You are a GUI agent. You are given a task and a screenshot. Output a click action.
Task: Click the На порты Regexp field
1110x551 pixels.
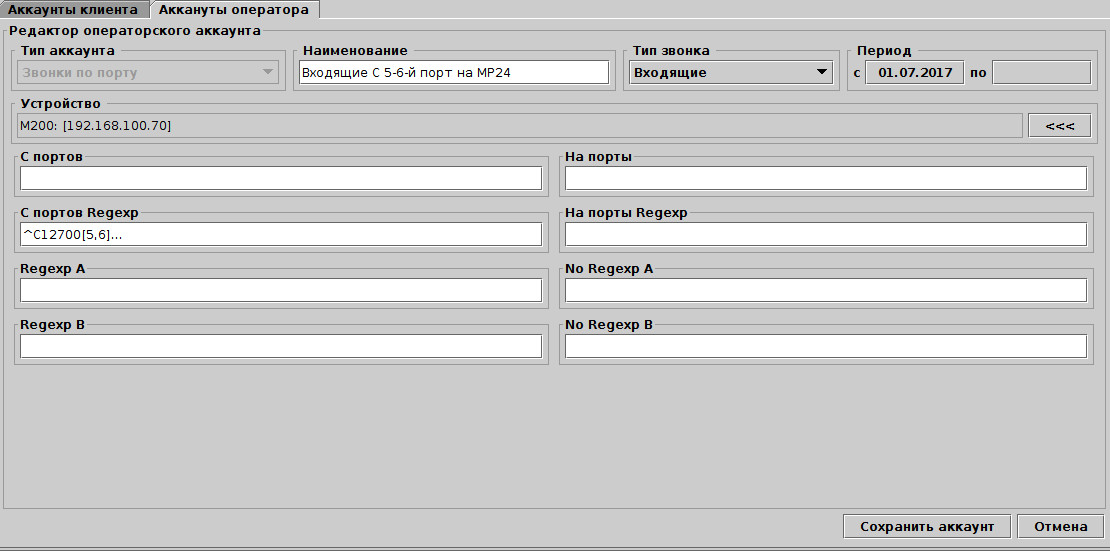point(825,234)
